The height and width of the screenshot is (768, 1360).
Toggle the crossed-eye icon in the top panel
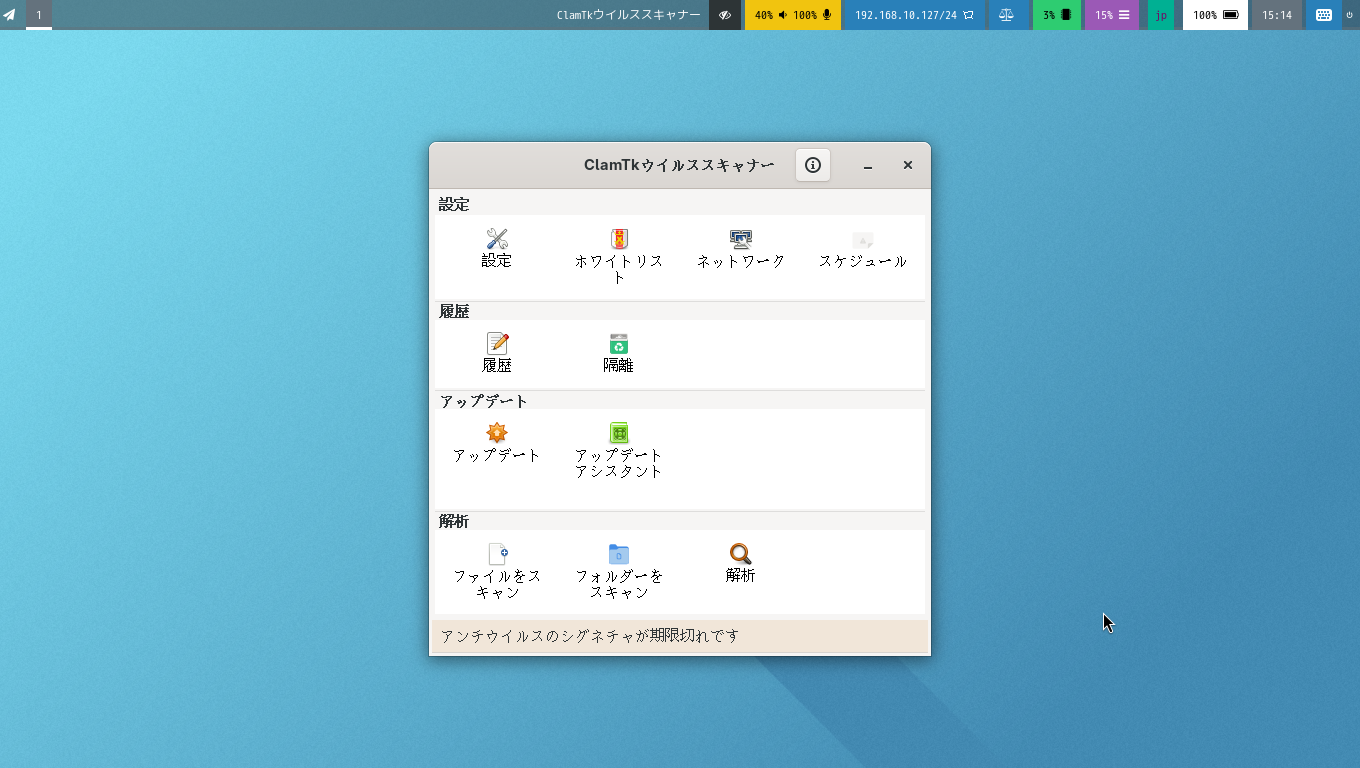pyautogui.click(x=725, y=15)
